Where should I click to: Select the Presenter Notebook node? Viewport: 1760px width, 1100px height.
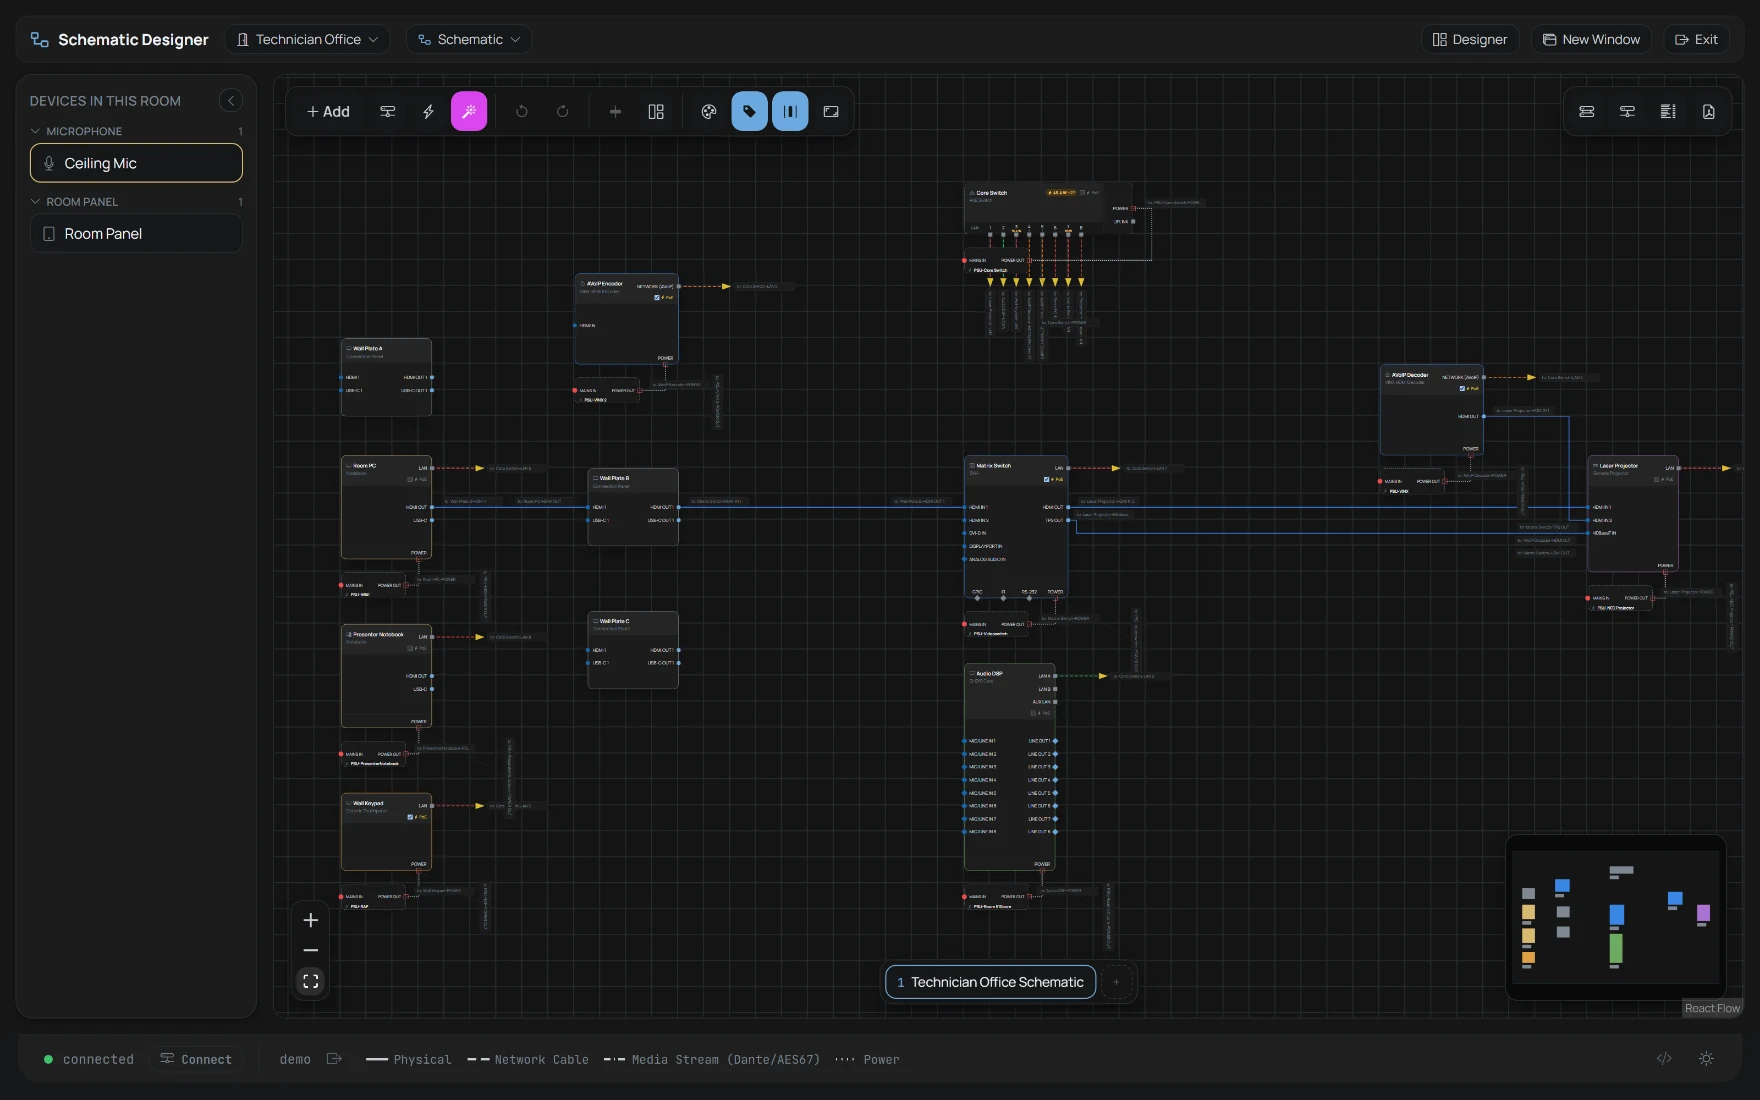pyautogui.click(x=386, y=676)
